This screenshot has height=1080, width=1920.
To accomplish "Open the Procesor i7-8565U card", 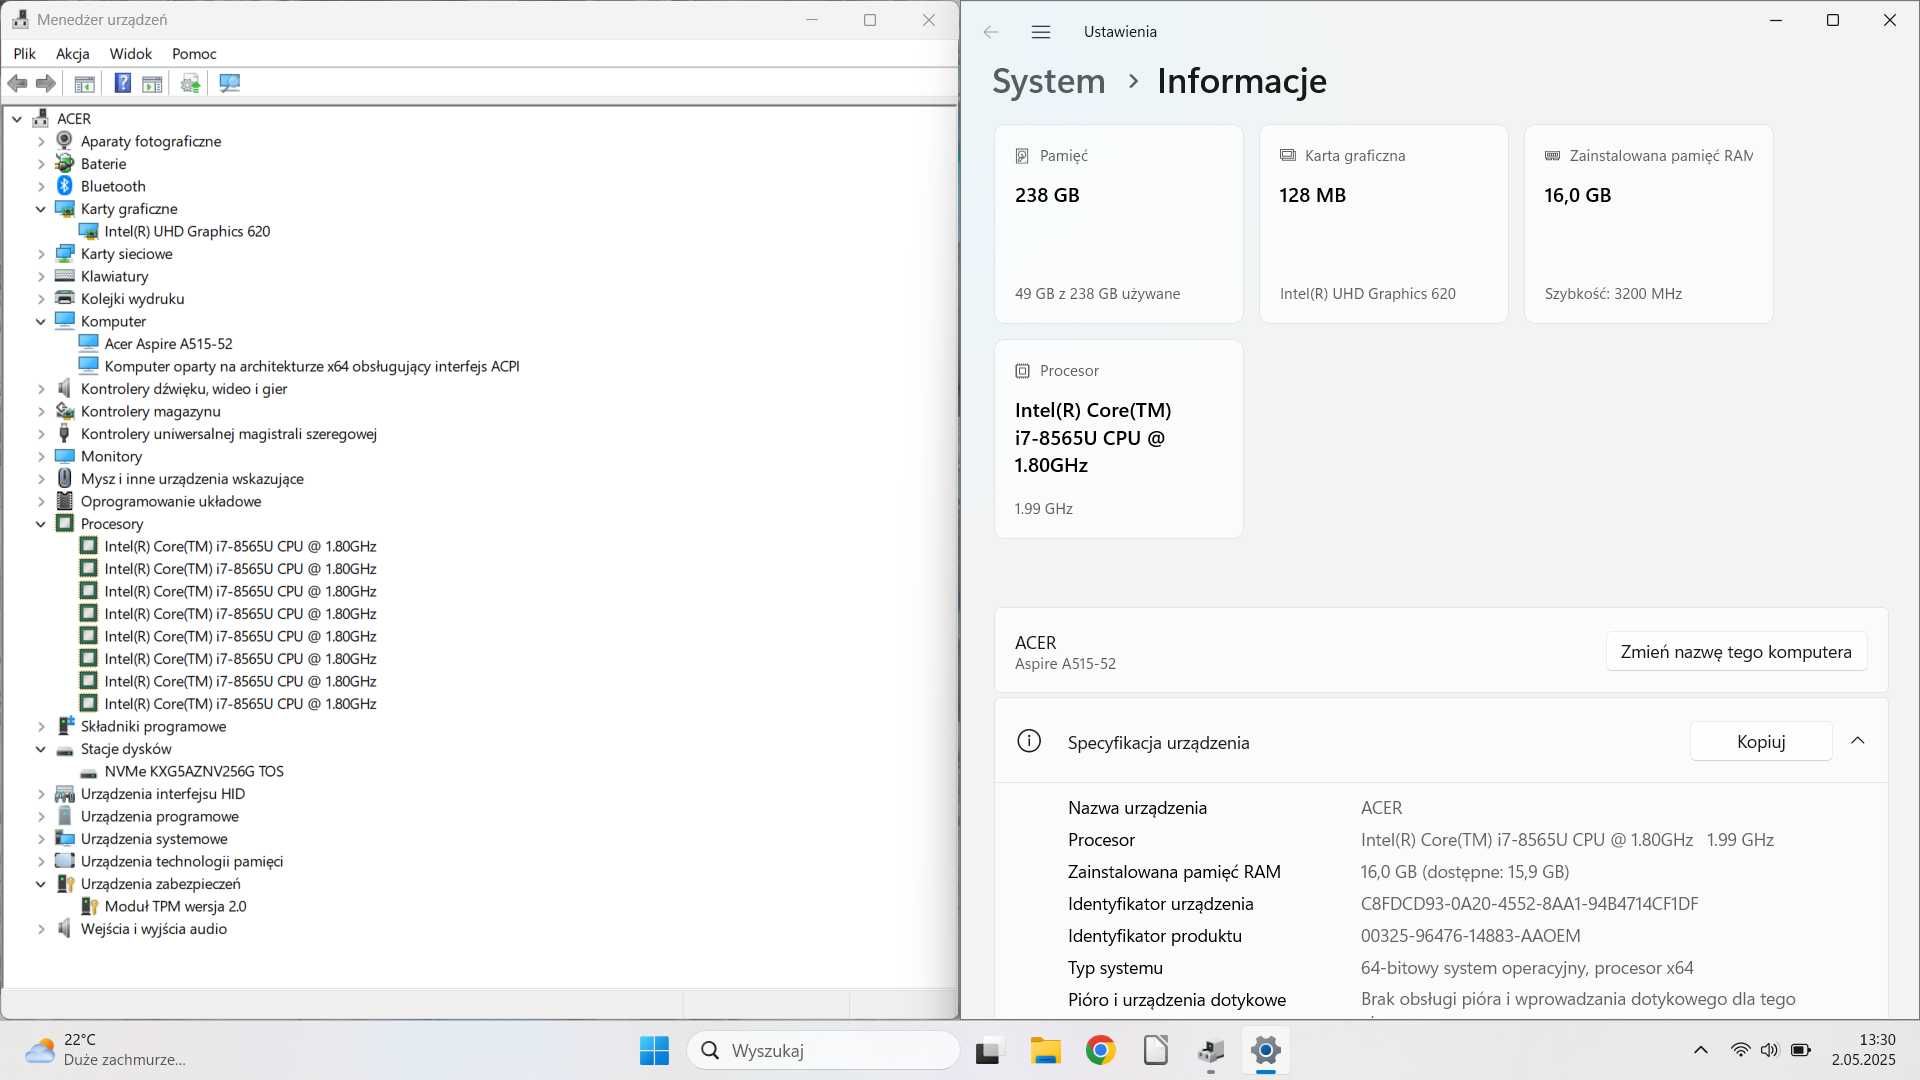I will (x=1119, y=439).
